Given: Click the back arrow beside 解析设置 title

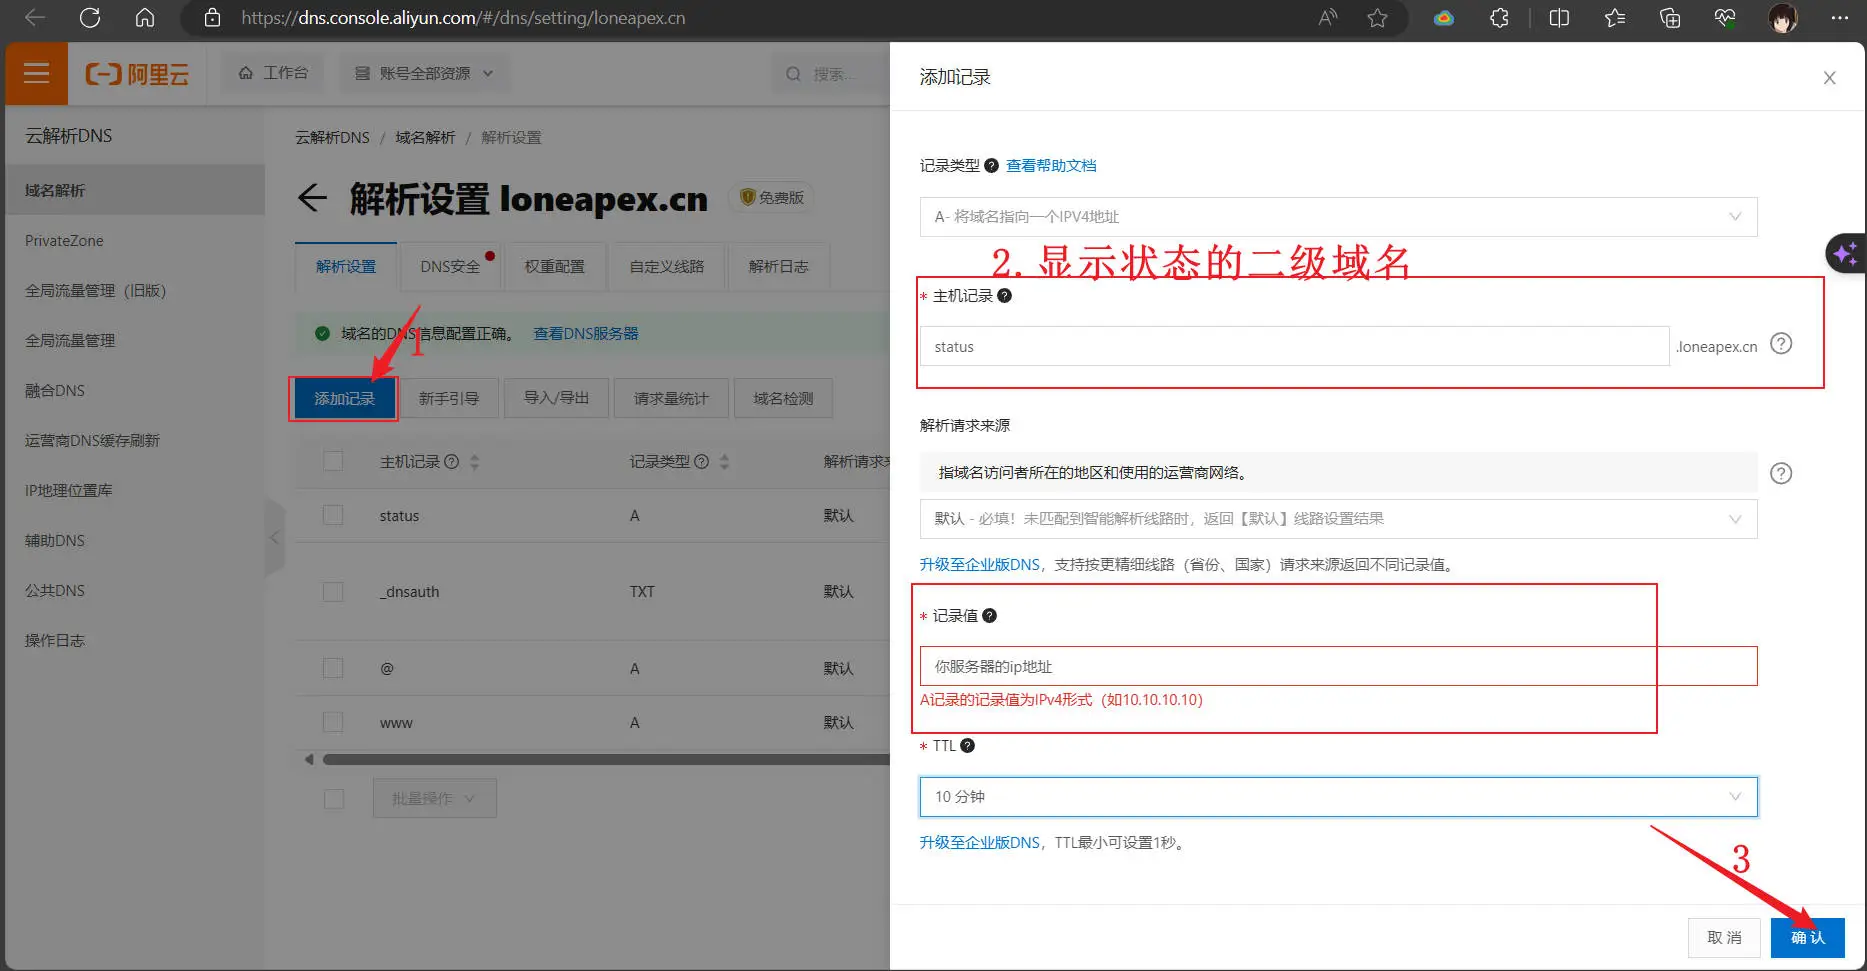Looking at the screenshot, I should click(x=313, y=198).
